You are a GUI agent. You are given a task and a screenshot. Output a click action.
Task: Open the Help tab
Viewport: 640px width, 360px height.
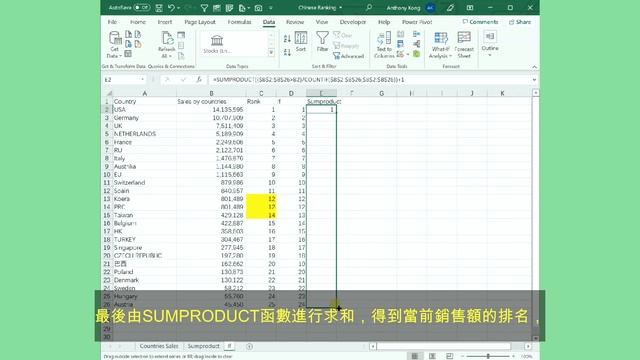click(384, 22)
